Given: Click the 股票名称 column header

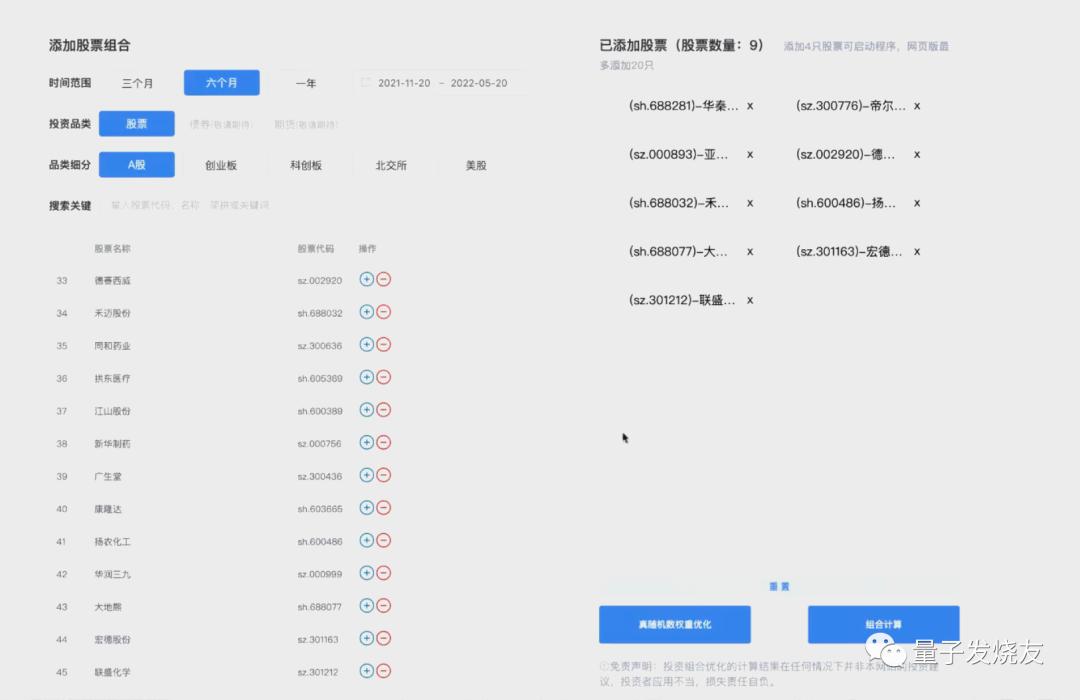Looking at the screenshot, I should 112,249.
